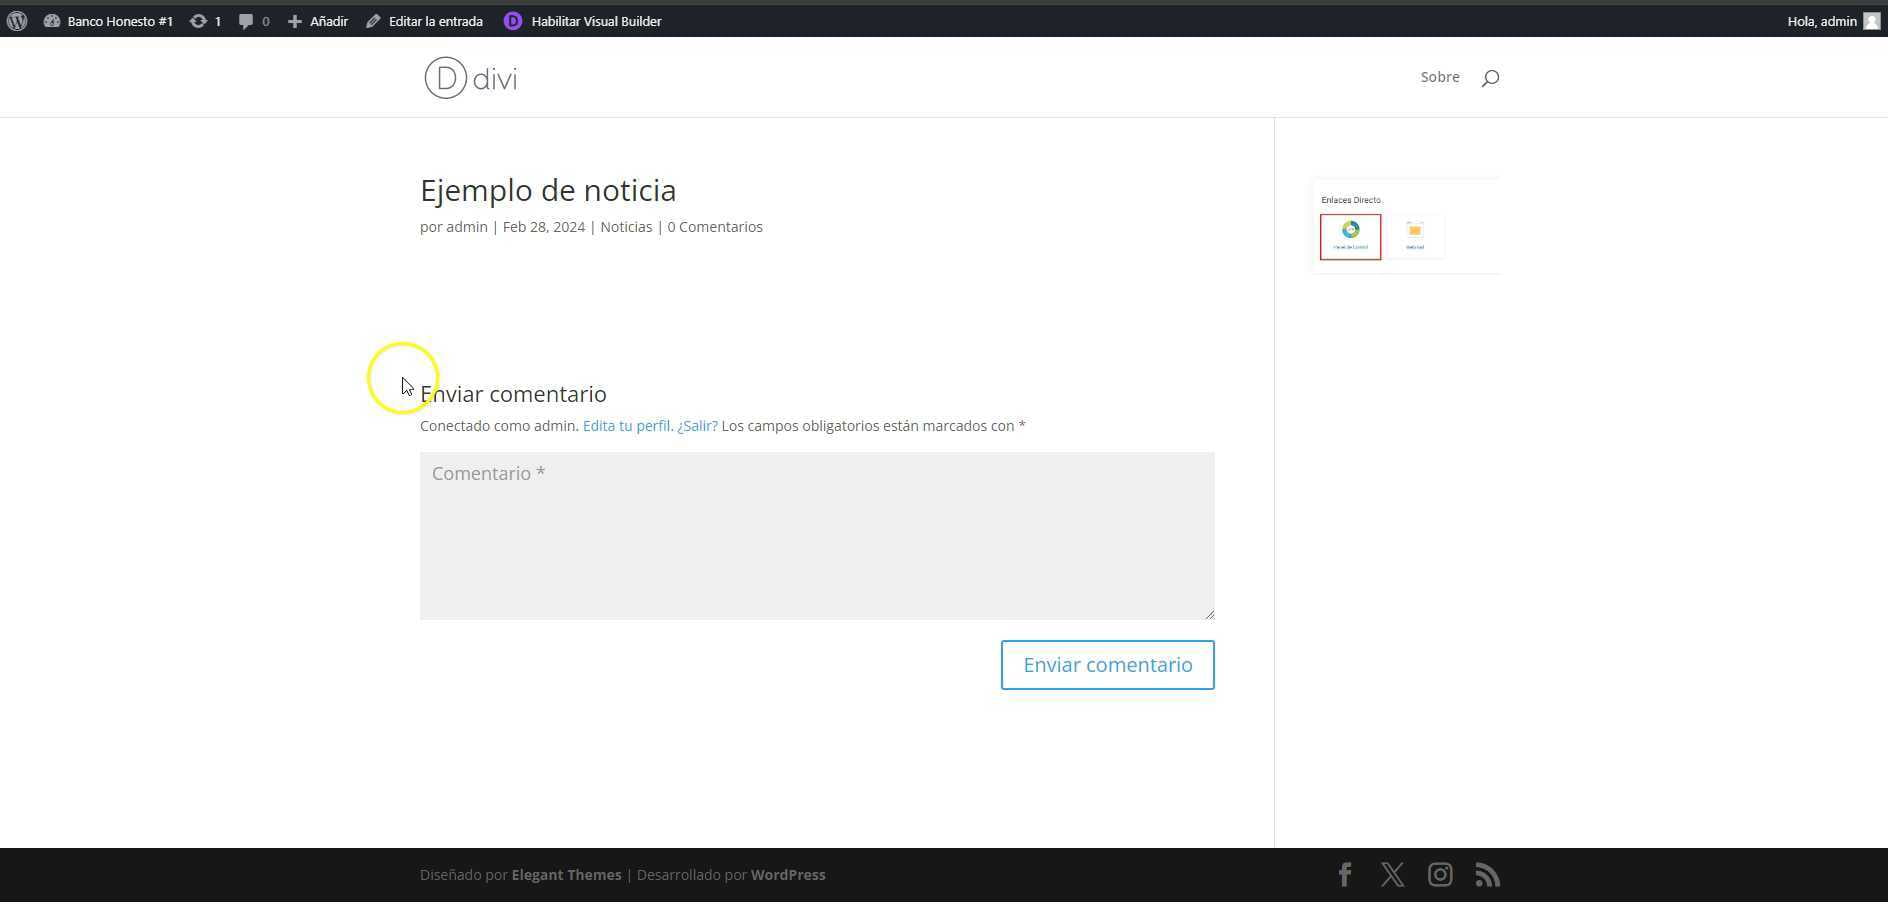The image size is (1888, 922).
Task: Open the Sobre navigation menu item
Action: coord(1440,77)
